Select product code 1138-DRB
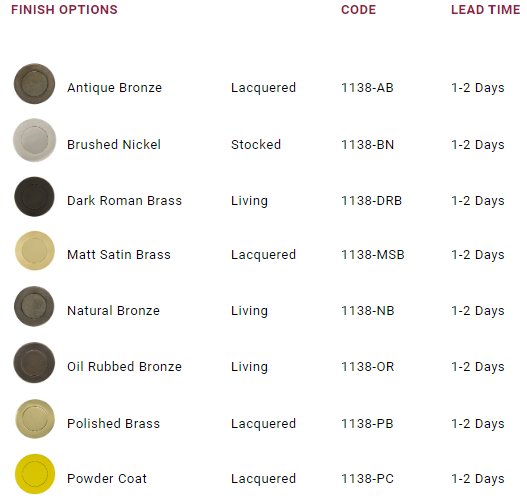 pyautogui.click(x=371, y=201)
